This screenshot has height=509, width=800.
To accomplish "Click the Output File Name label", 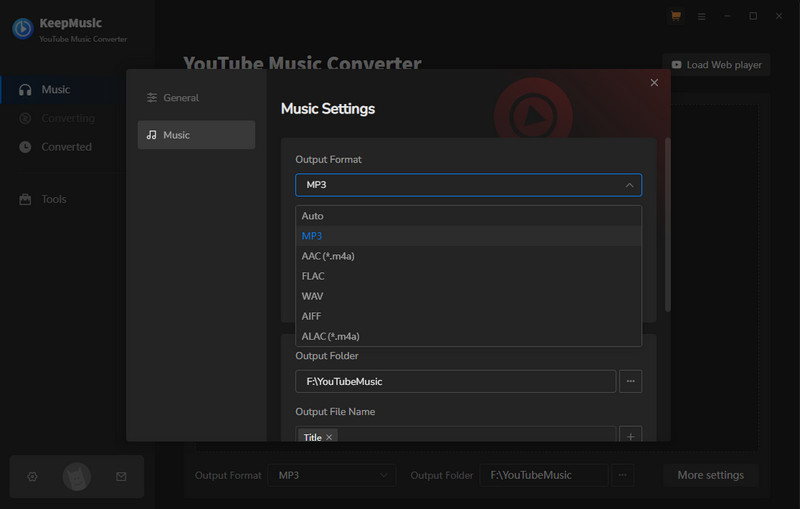I will (335, 412).
